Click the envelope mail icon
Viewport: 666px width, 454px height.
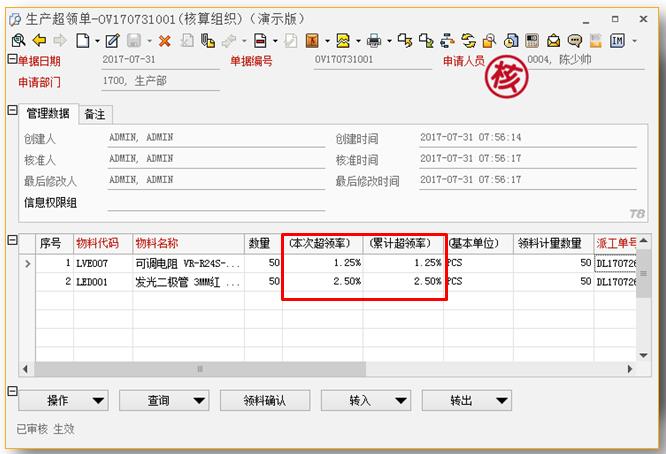553,41
